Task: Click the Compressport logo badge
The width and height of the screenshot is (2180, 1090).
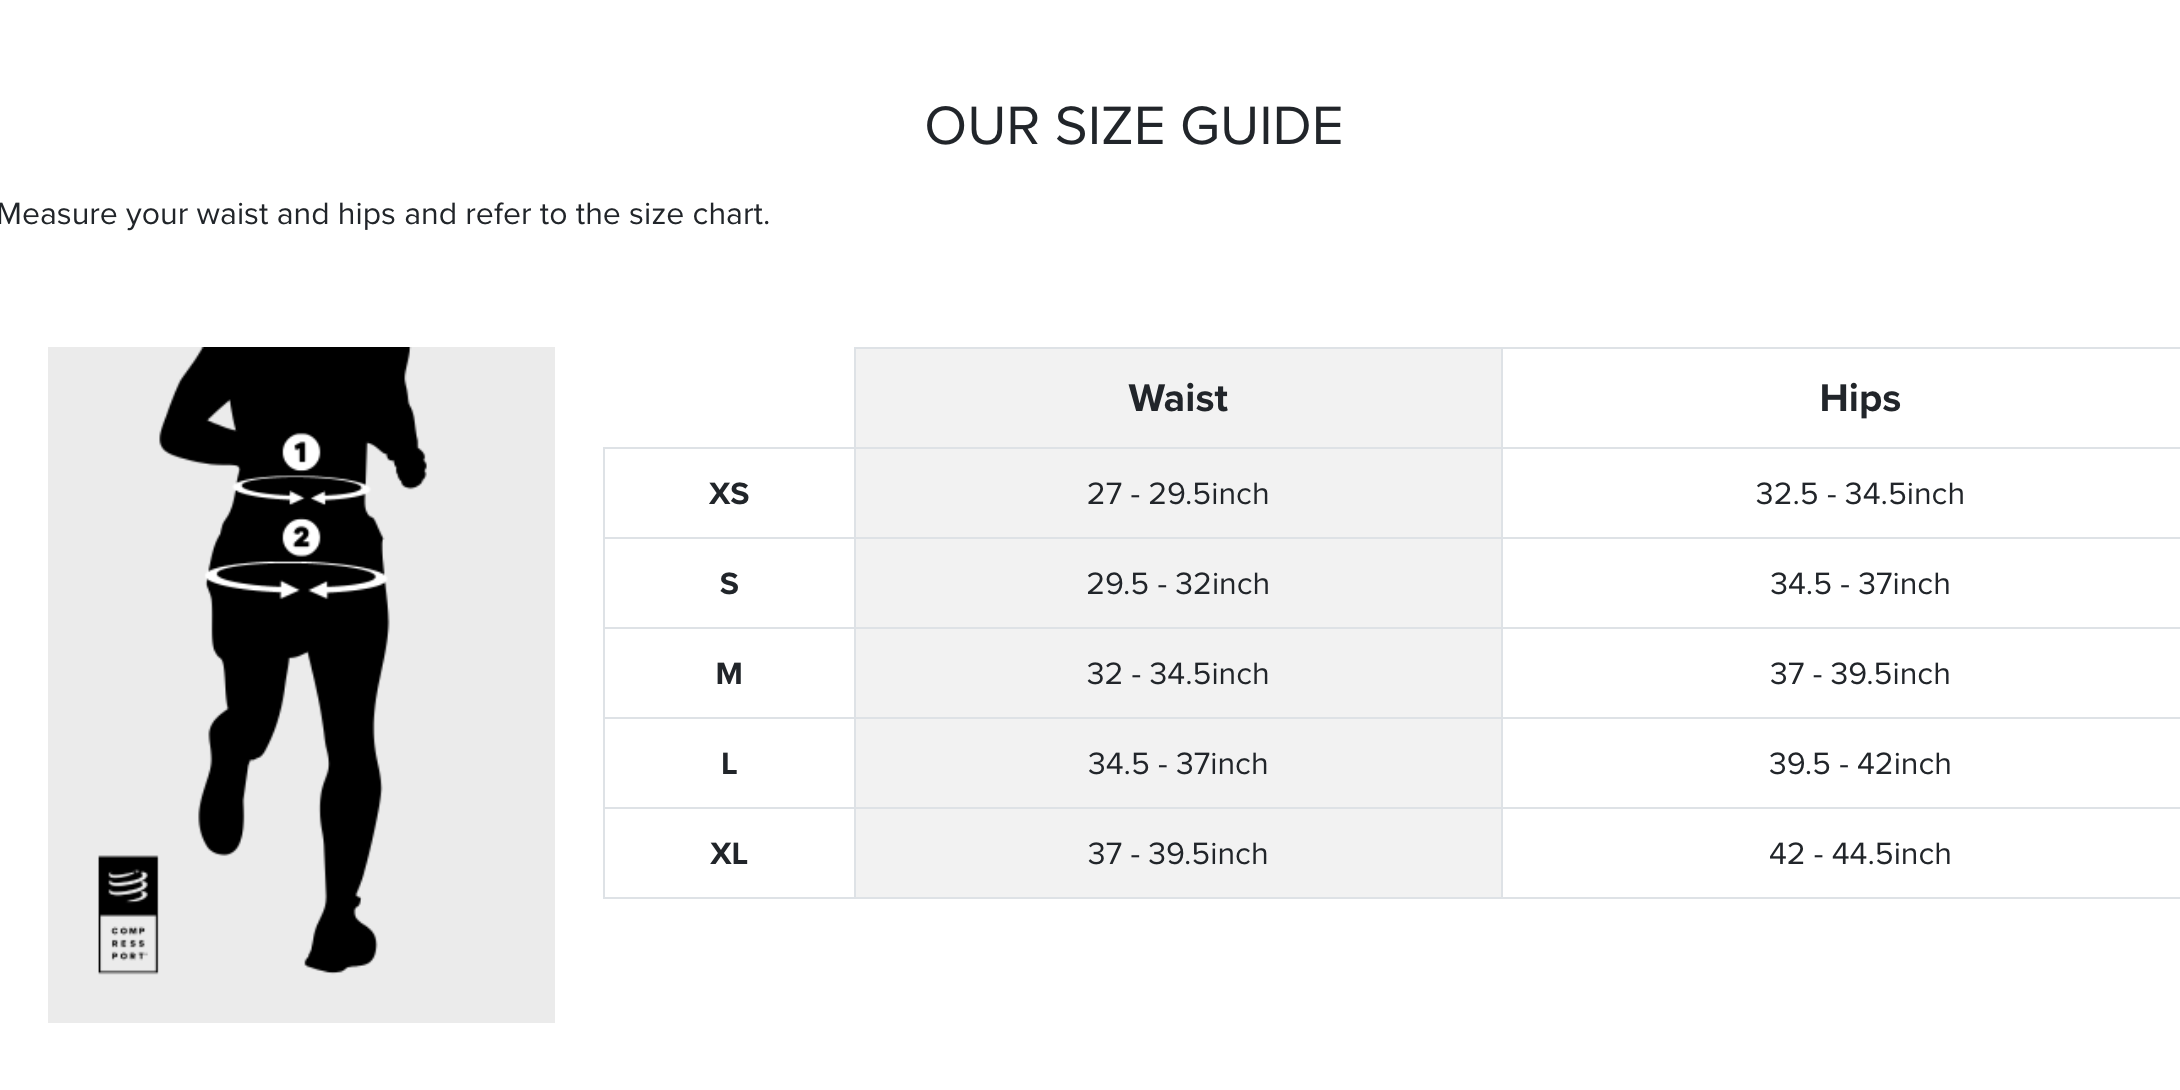Action: point(128,914)
